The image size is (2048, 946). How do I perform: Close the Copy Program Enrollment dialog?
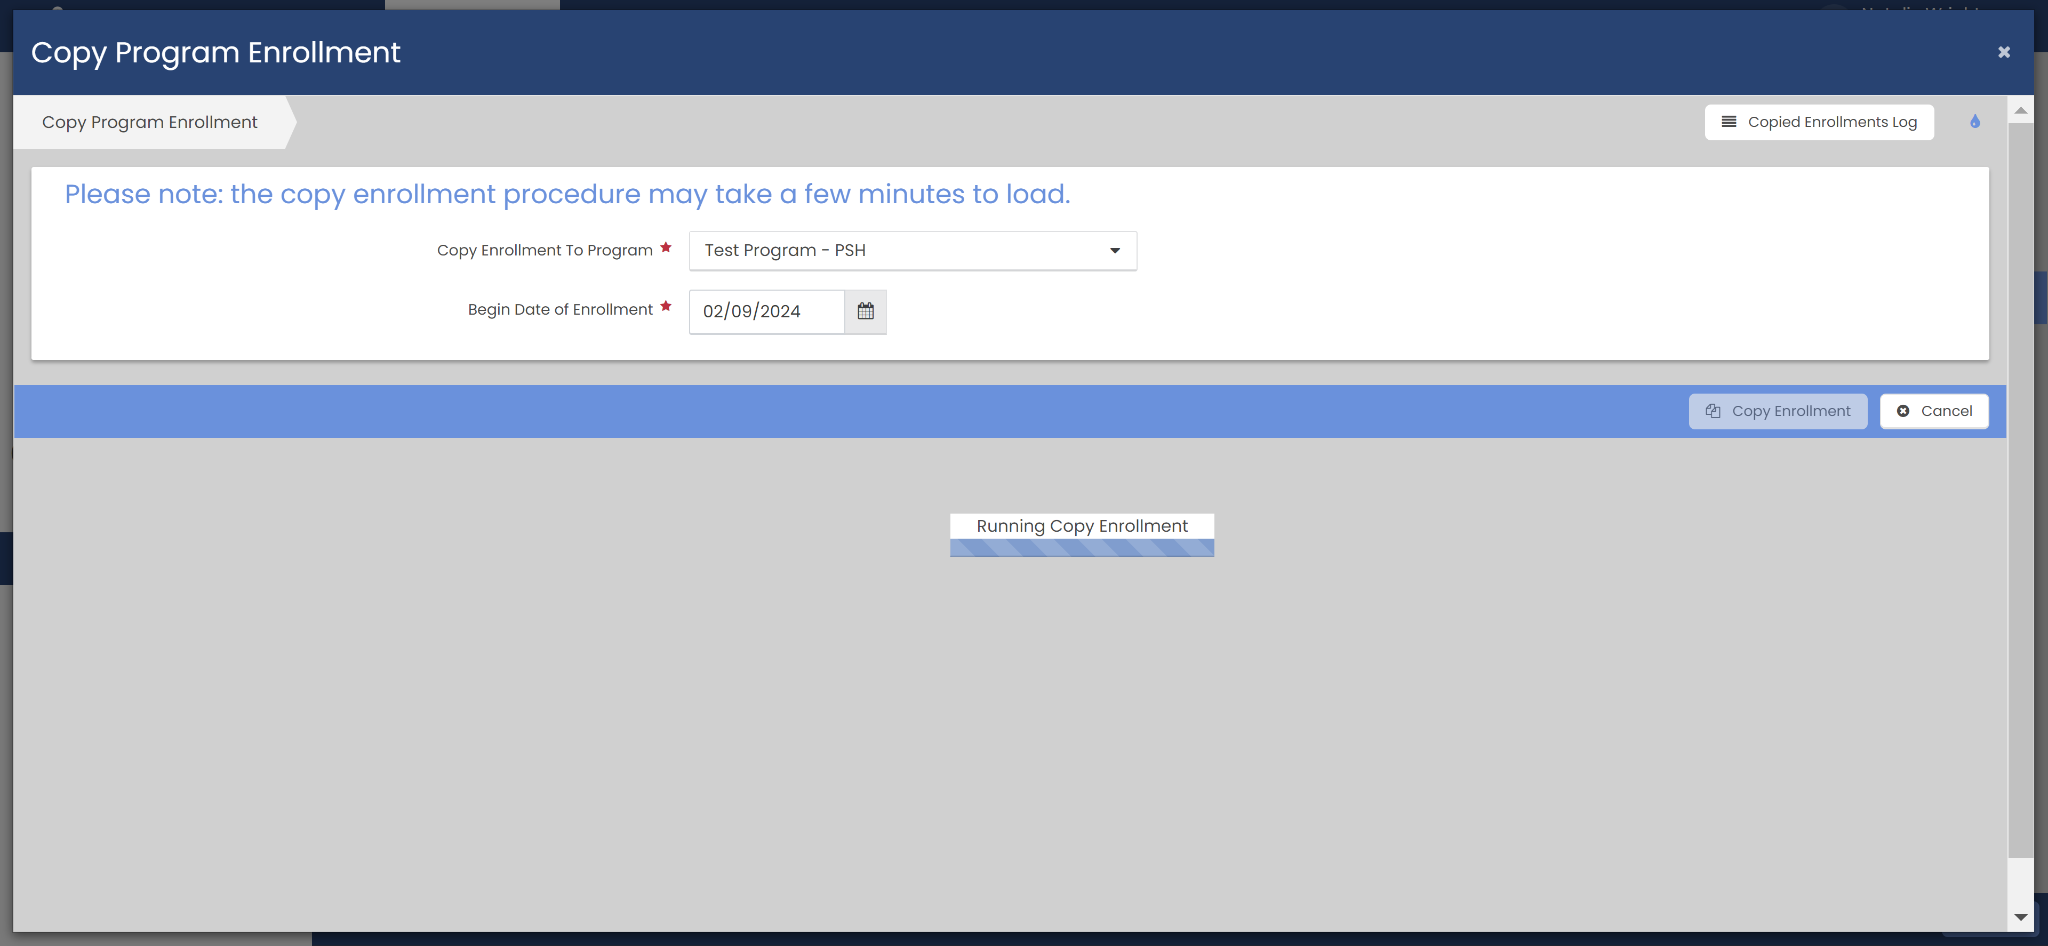pyautogui.click(x=2003, y=52)
